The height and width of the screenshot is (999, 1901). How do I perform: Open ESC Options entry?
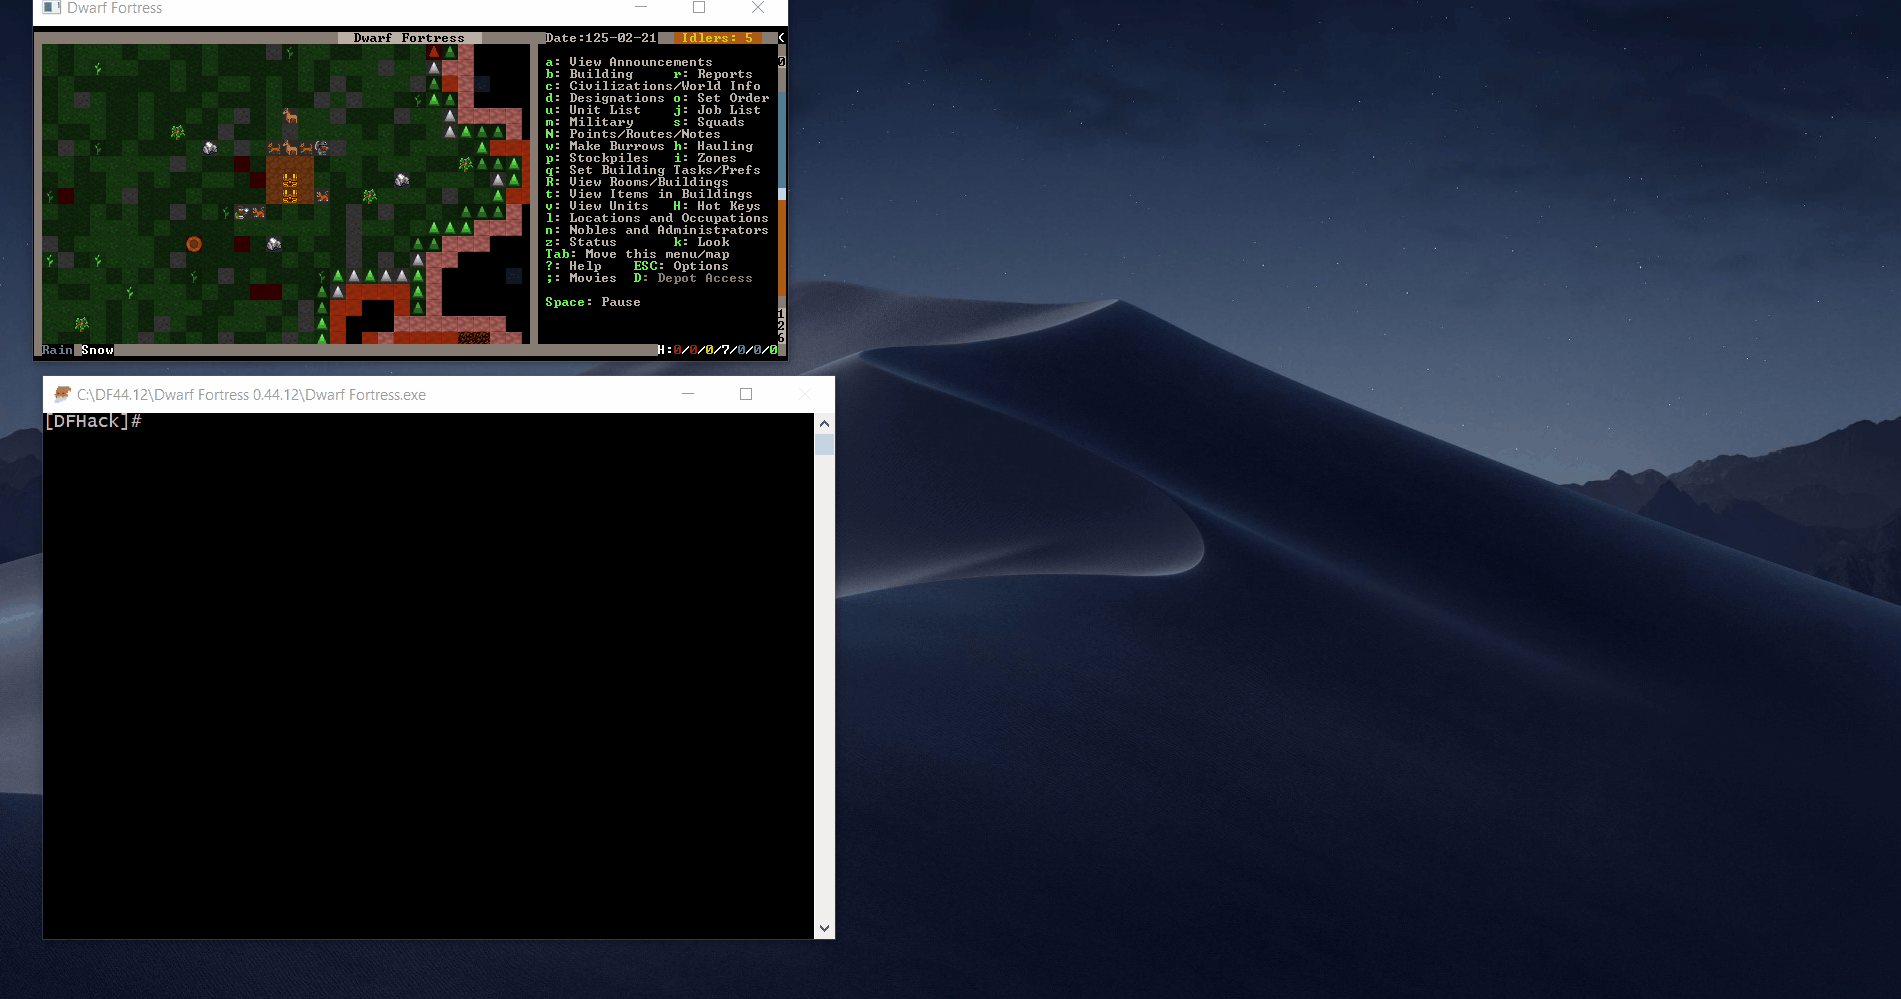[681, 266]
